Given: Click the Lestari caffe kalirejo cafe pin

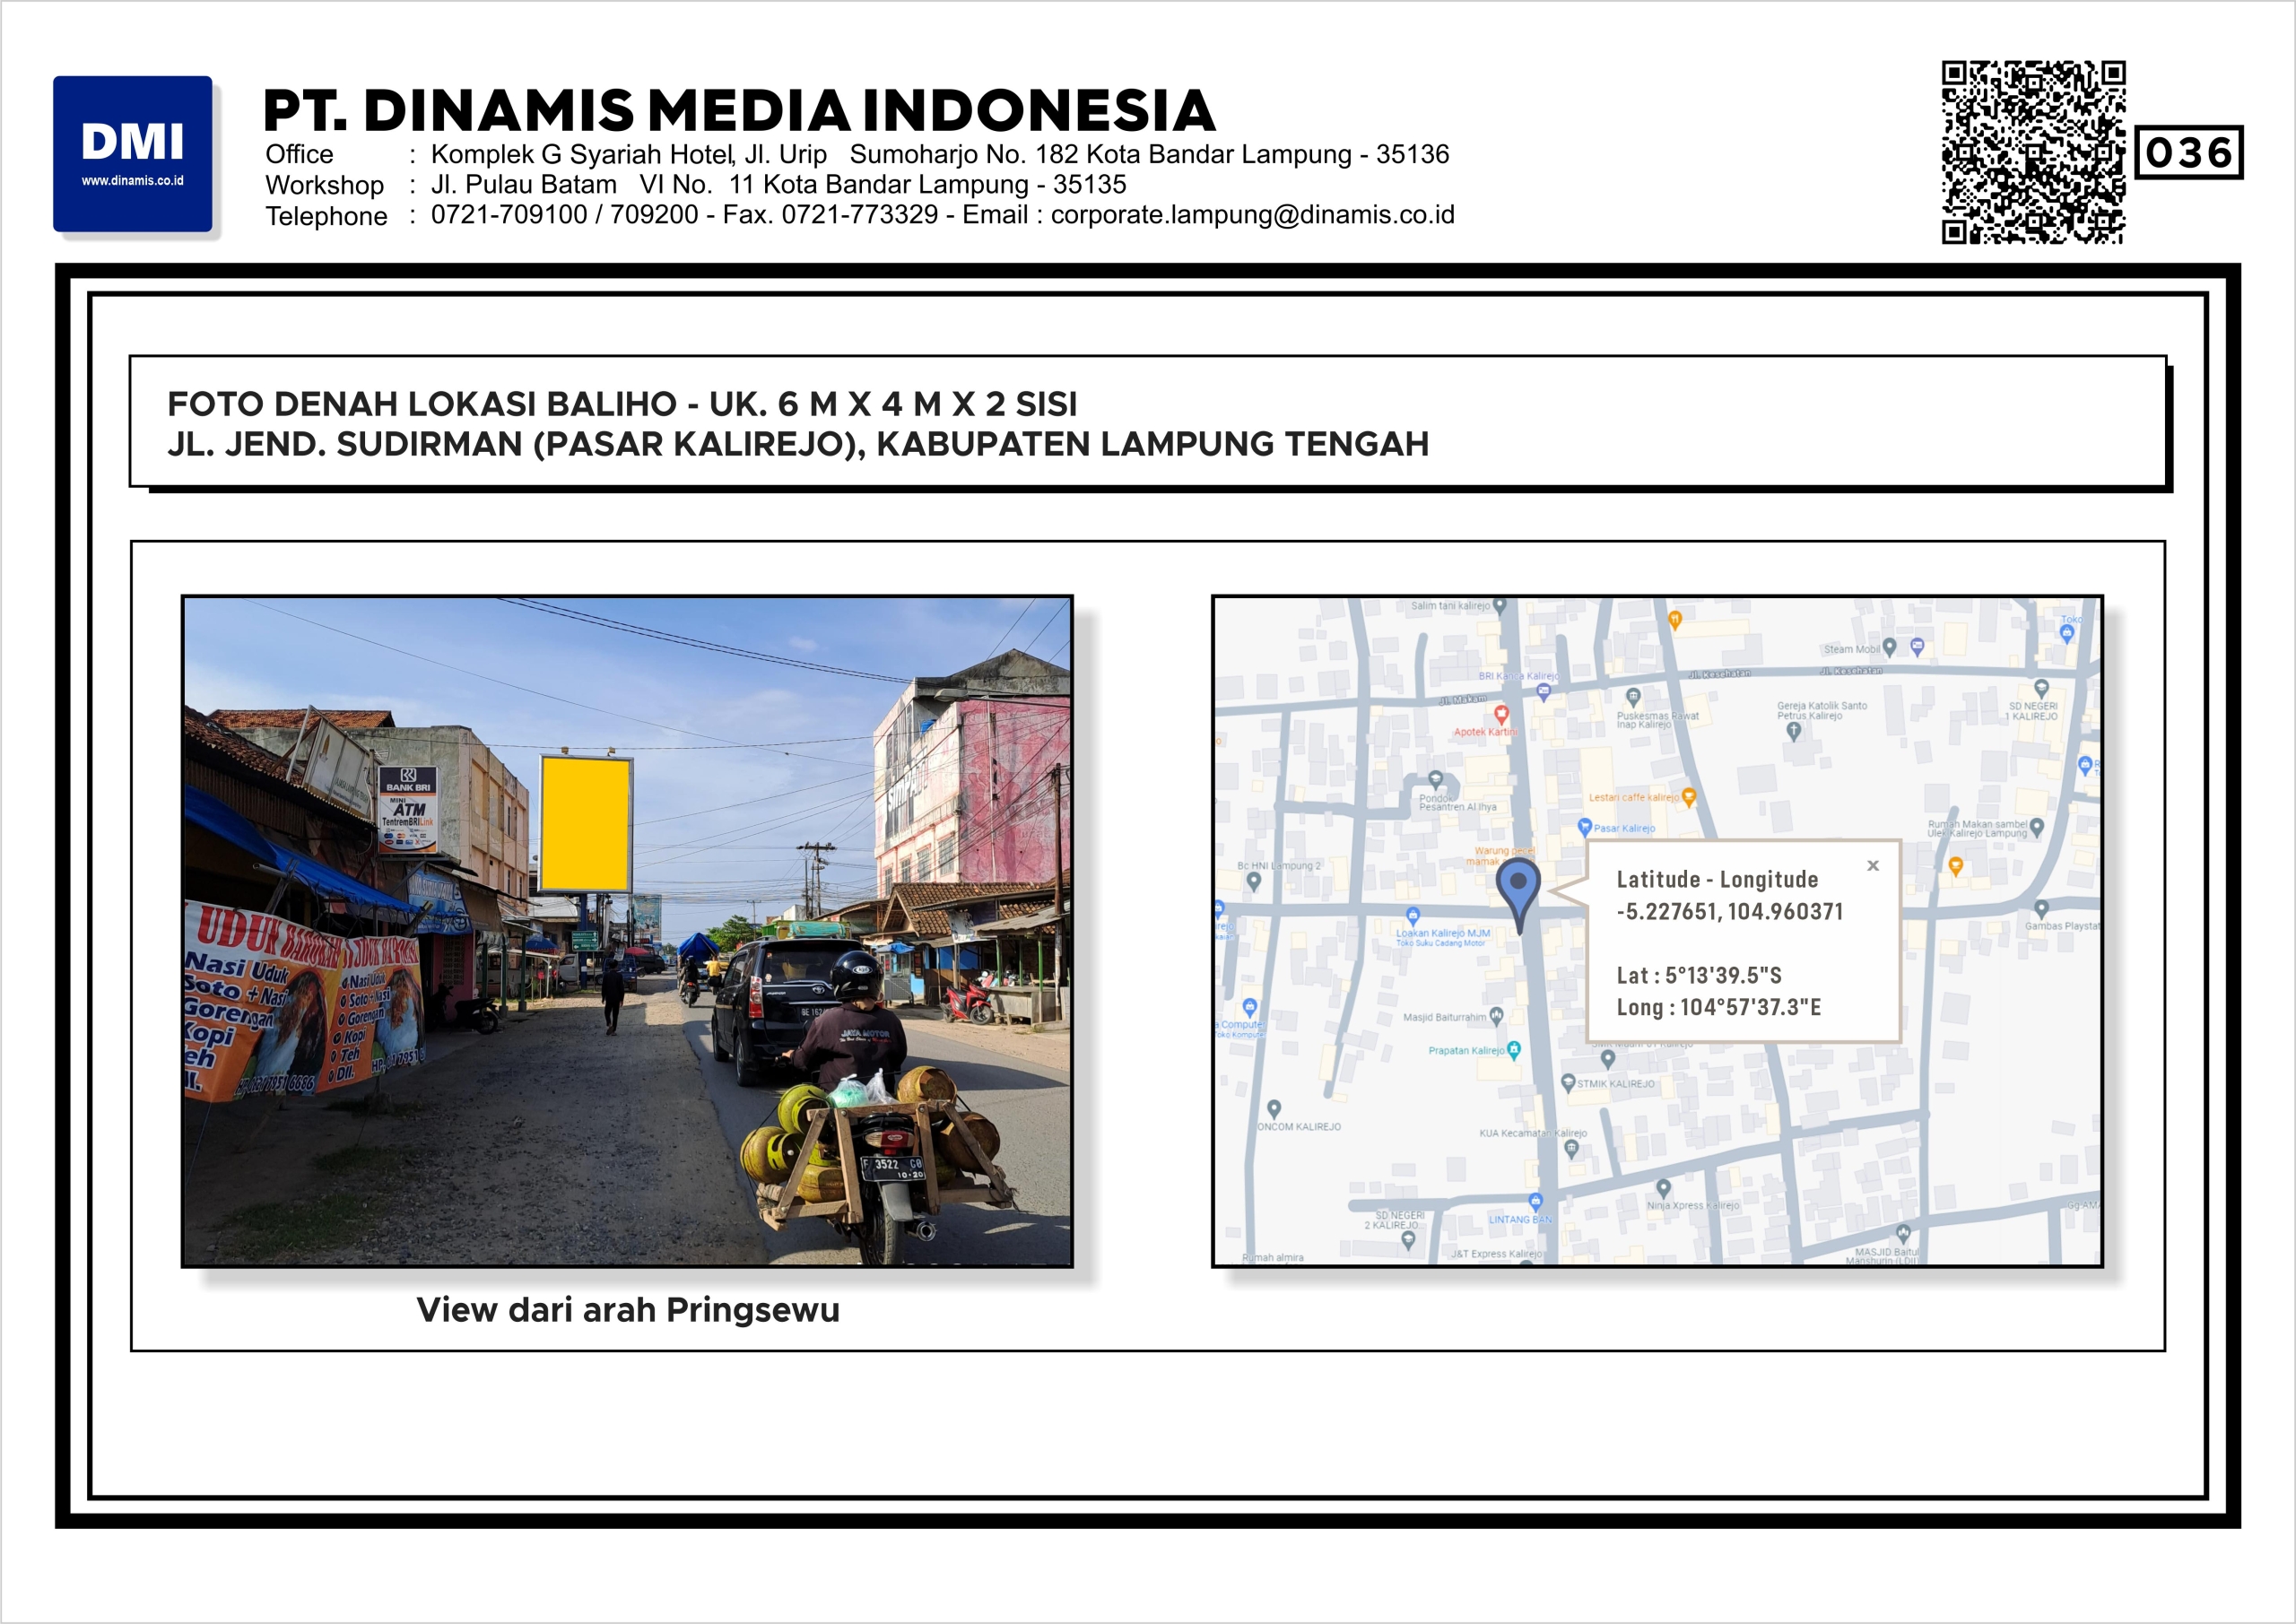Looking at the screenshot, I should pyautogui.click(x=1689, y=797).
